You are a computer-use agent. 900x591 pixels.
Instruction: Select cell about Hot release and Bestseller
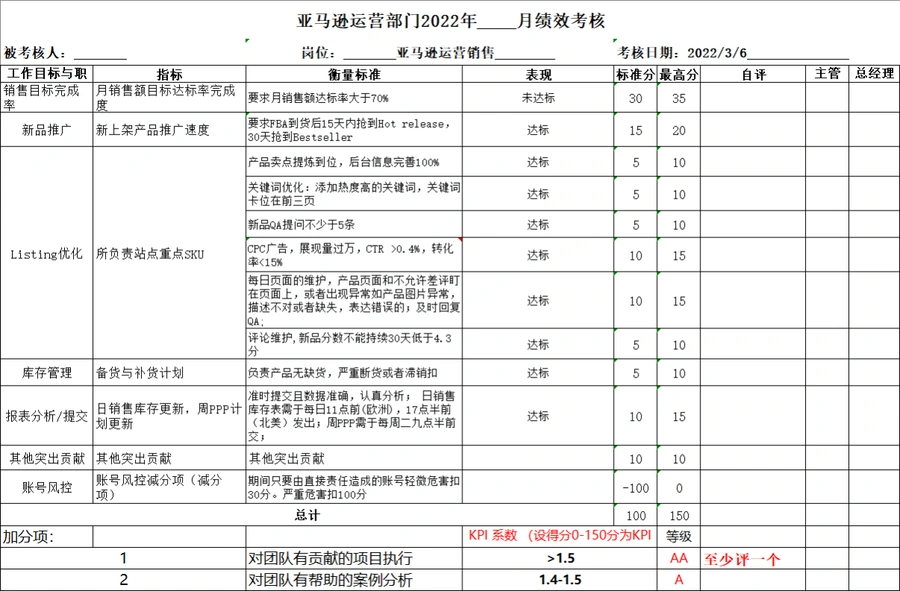pos(354,130)
